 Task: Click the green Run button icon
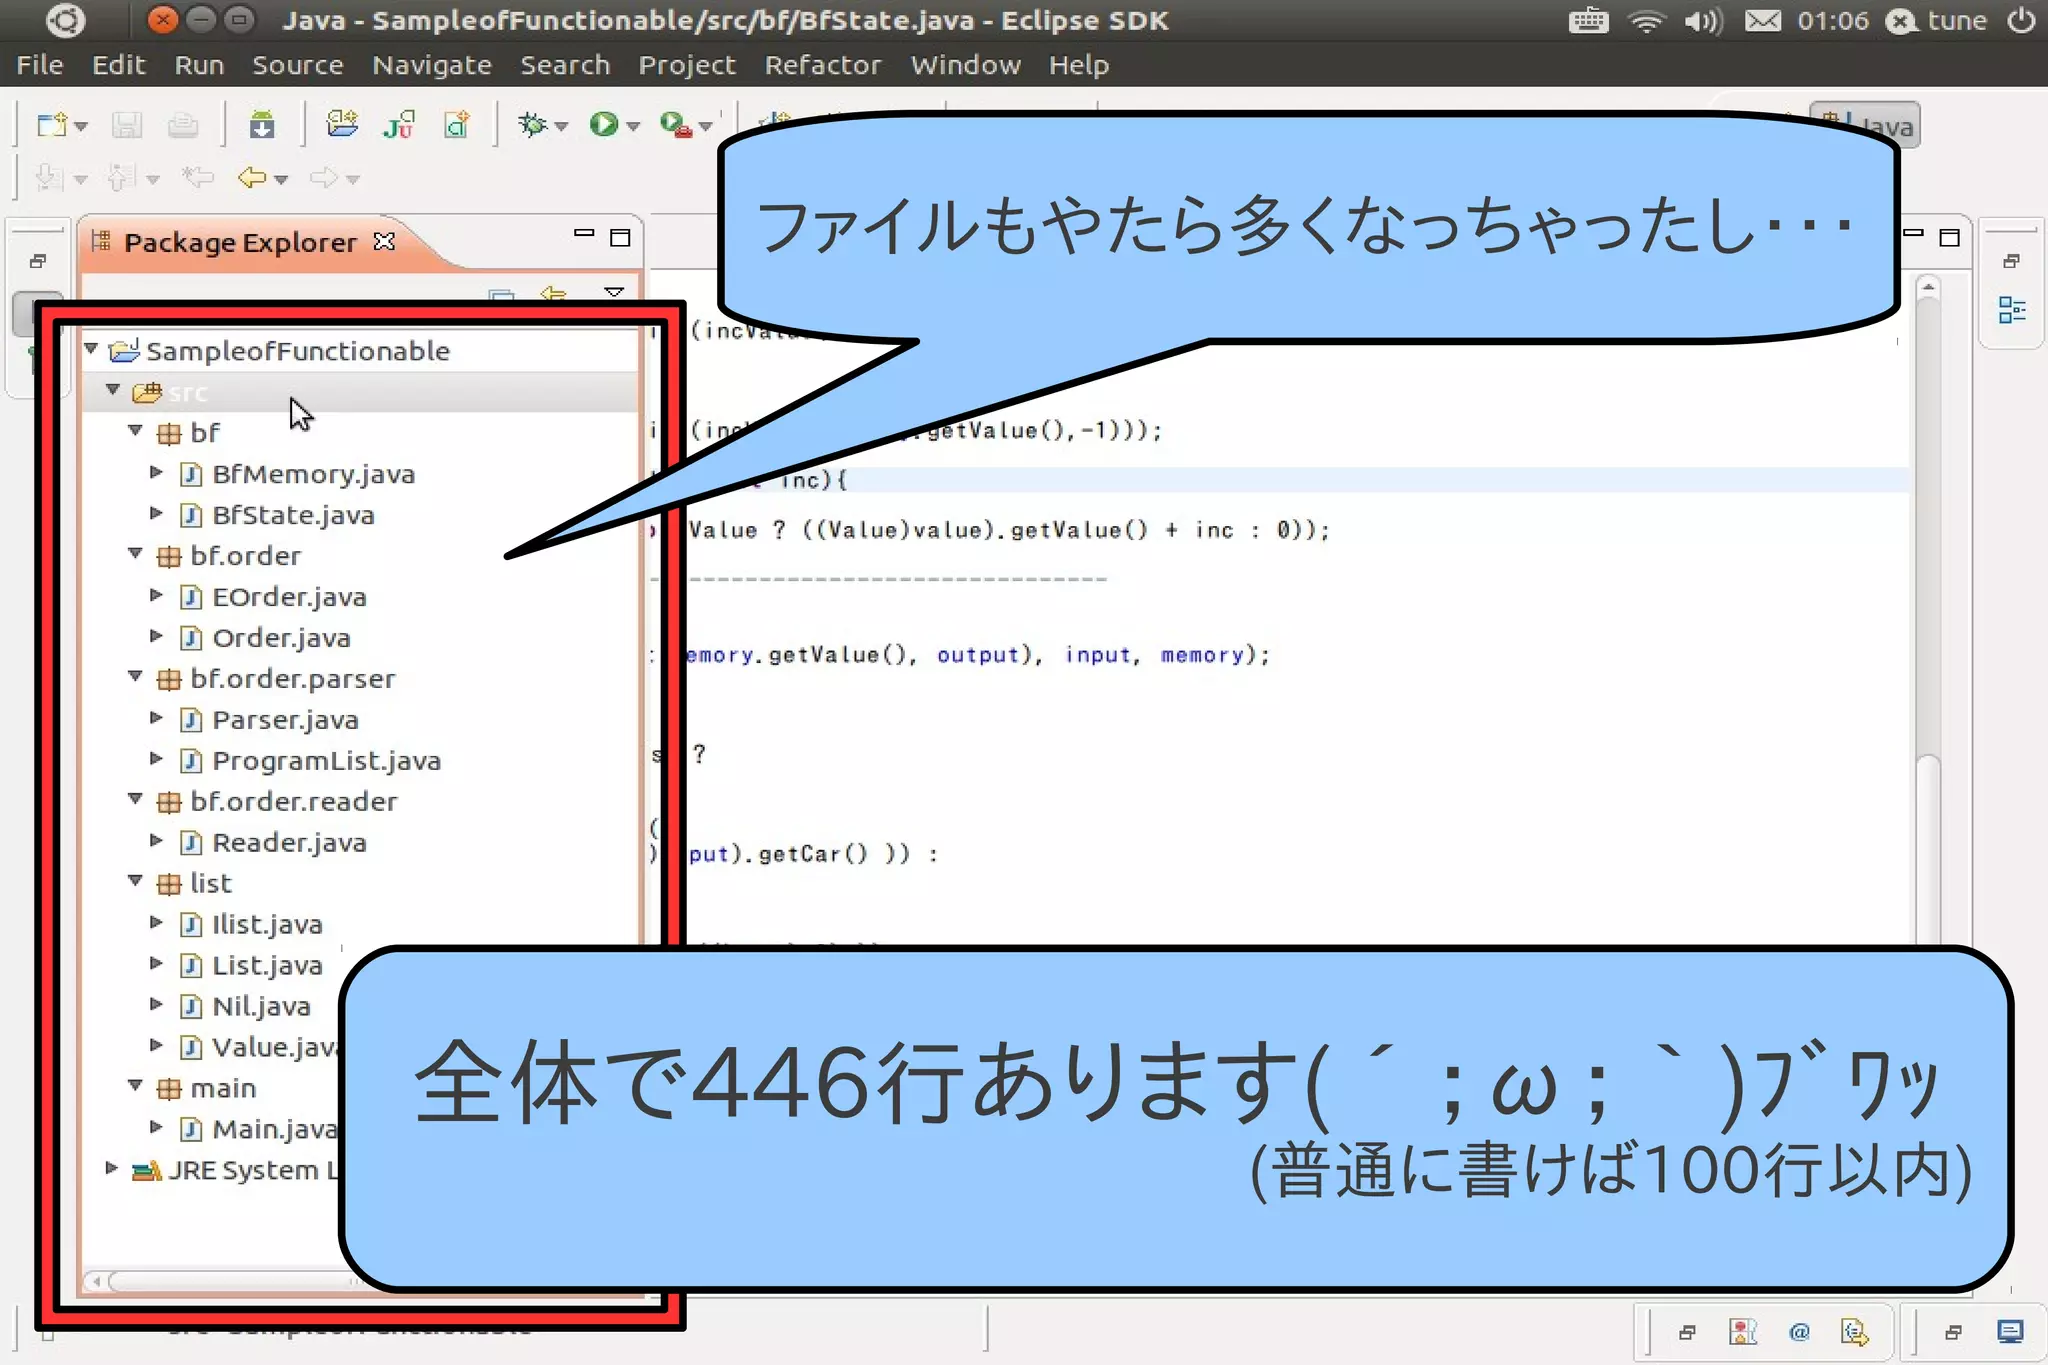coord(603,124)
